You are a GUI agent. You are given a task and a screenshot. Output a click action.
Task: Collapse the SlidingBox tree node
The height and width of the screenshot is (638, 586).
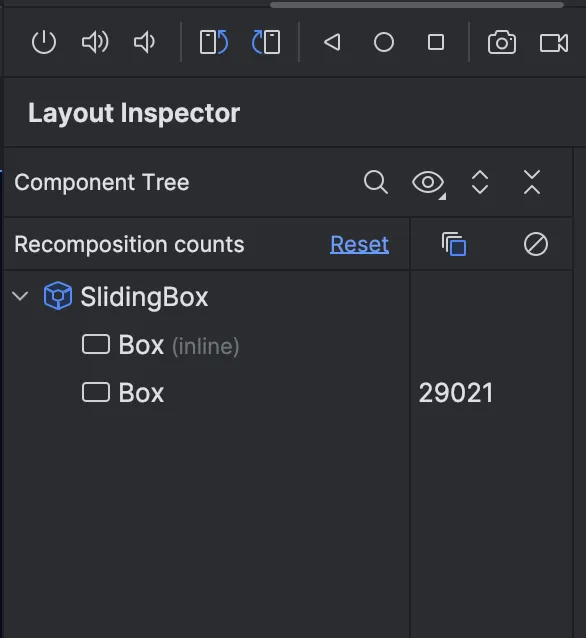click(x=20, y=296)
